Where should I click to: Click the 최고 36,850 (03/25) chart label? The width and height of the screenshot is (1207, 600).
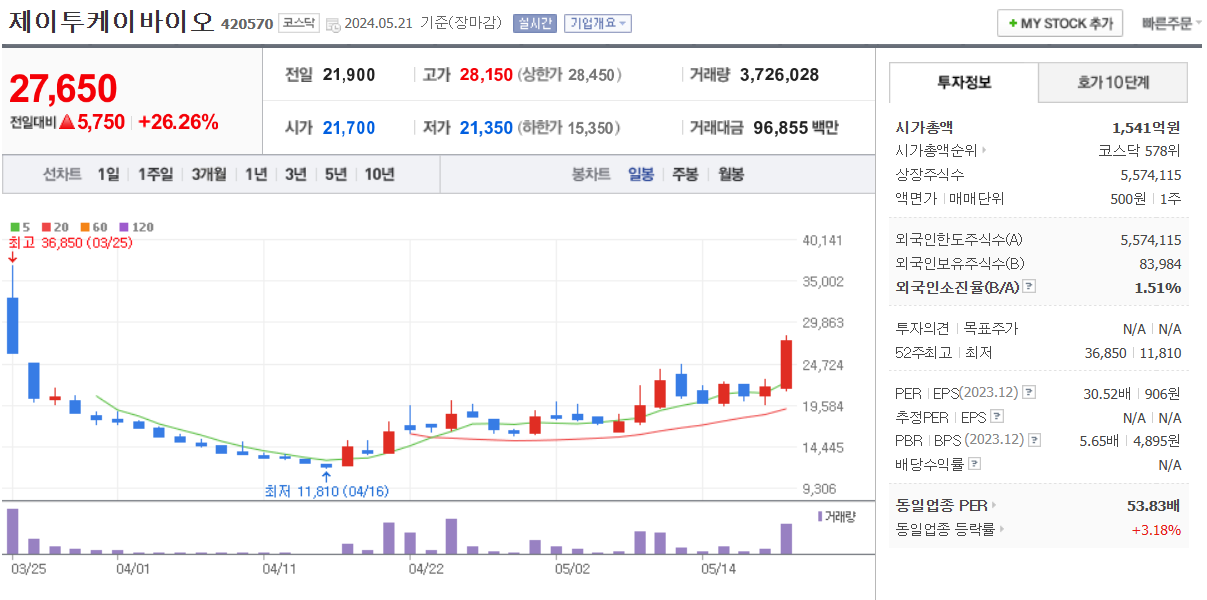(x=71, y=243)
